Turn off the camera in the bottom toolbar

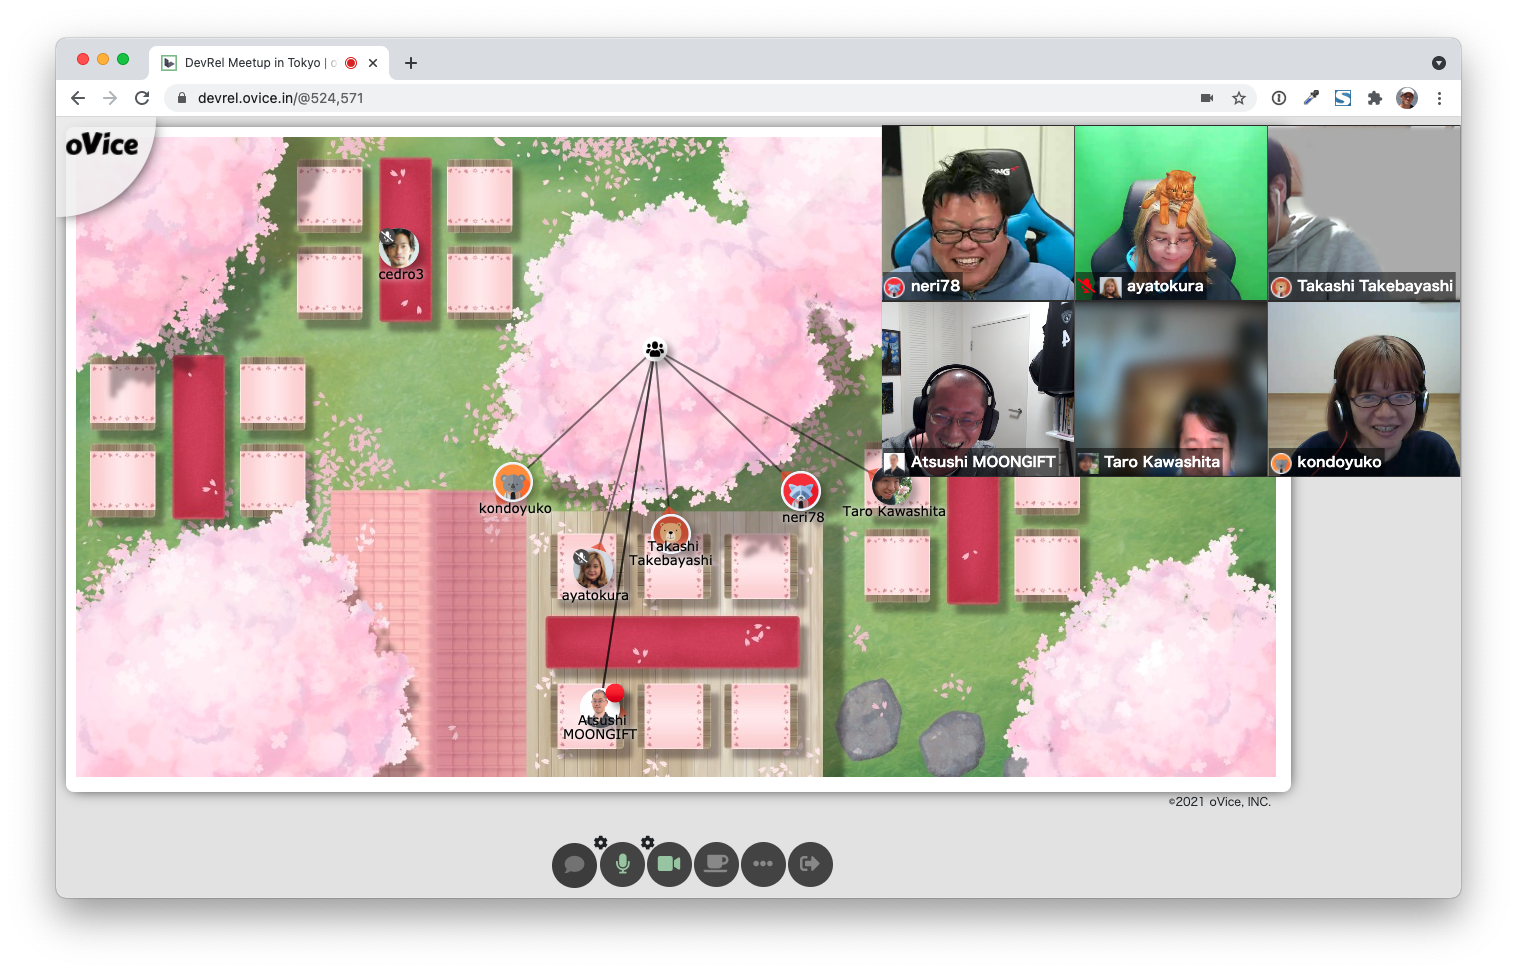tap(669, 864)
